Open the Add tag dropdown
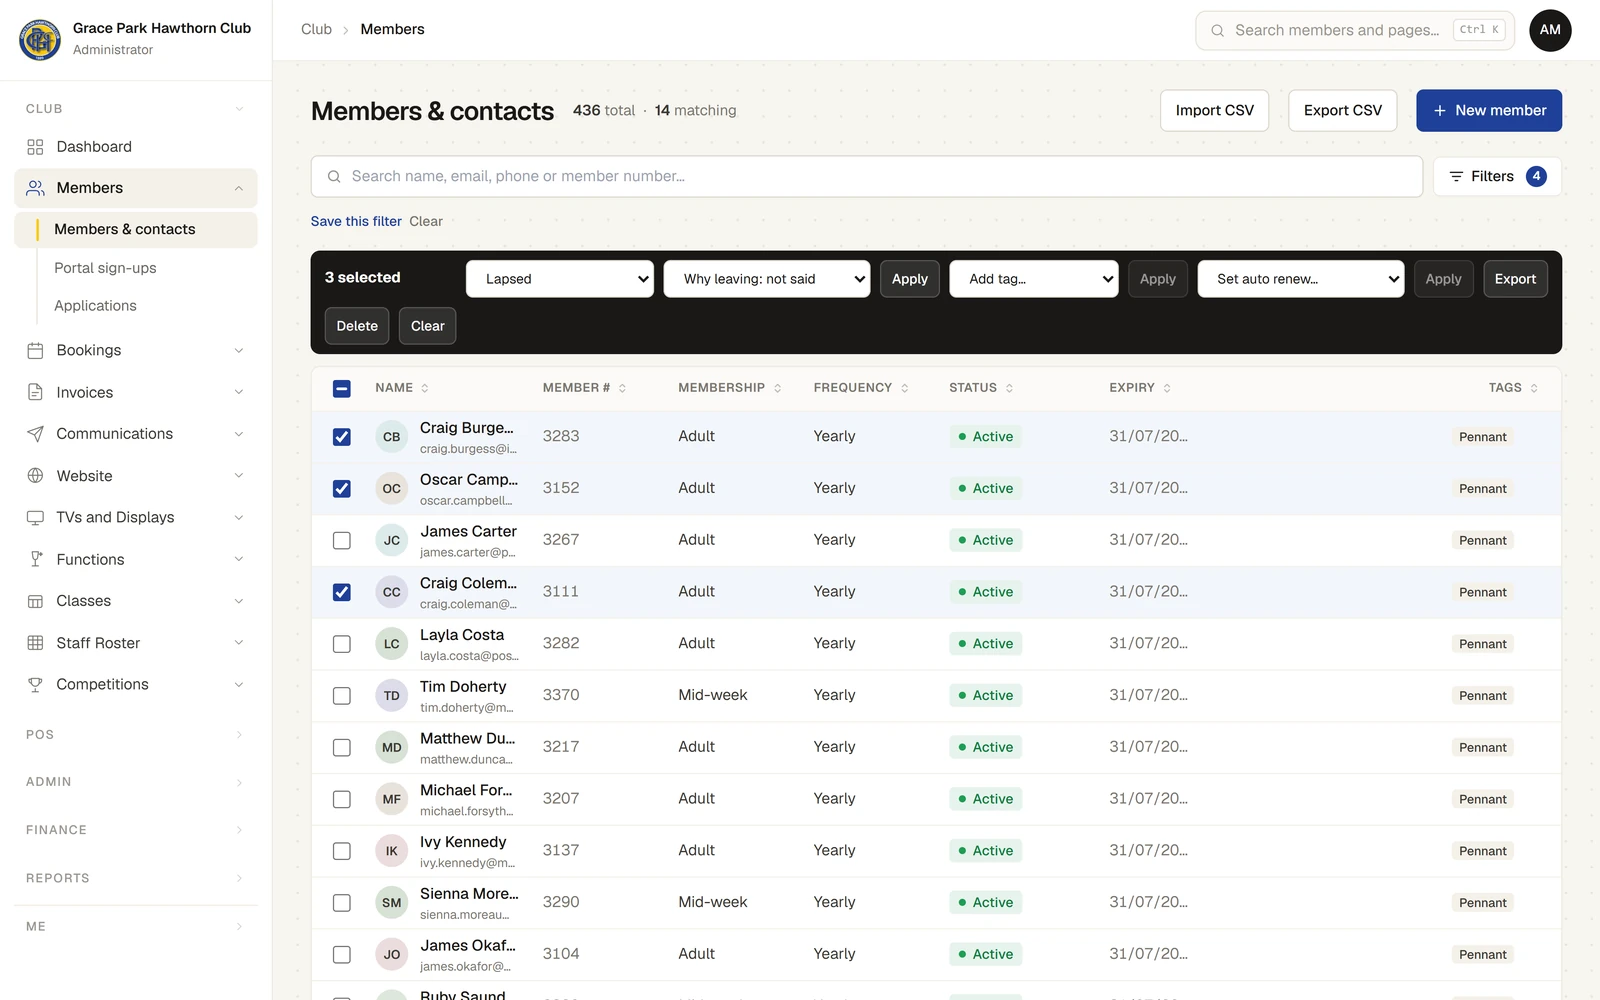Viewport: 1600px width, 1000px height. tap(1033, 279)
